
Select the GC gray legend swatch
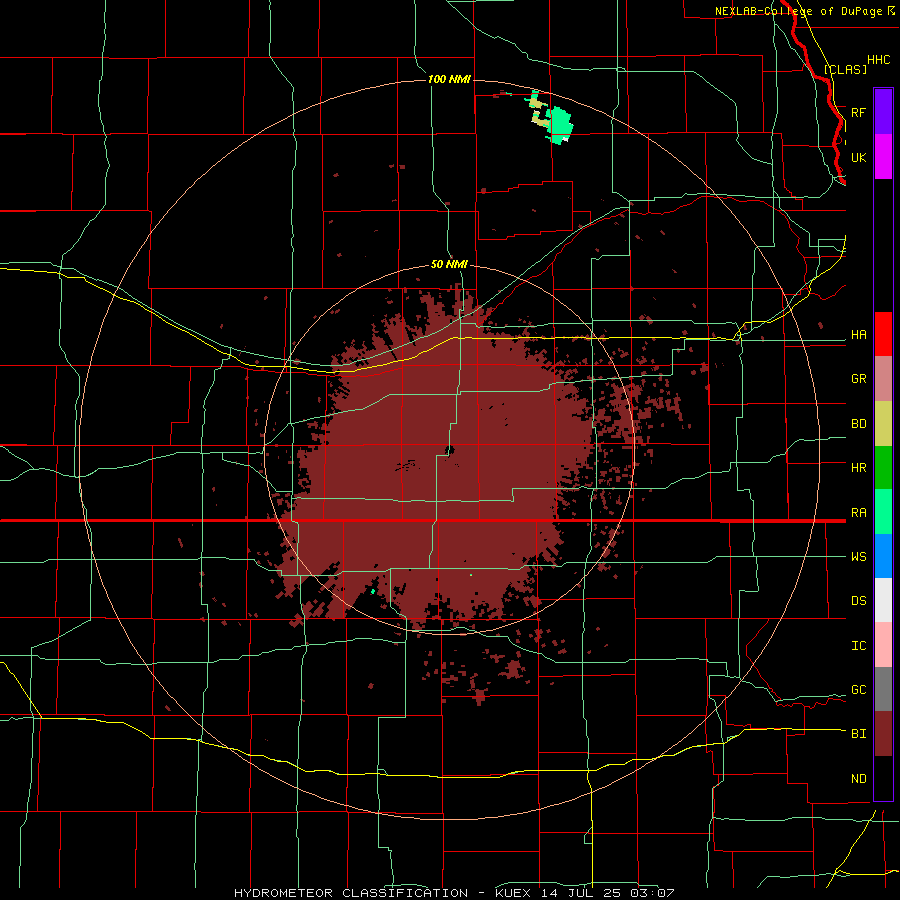coord(883,689)
